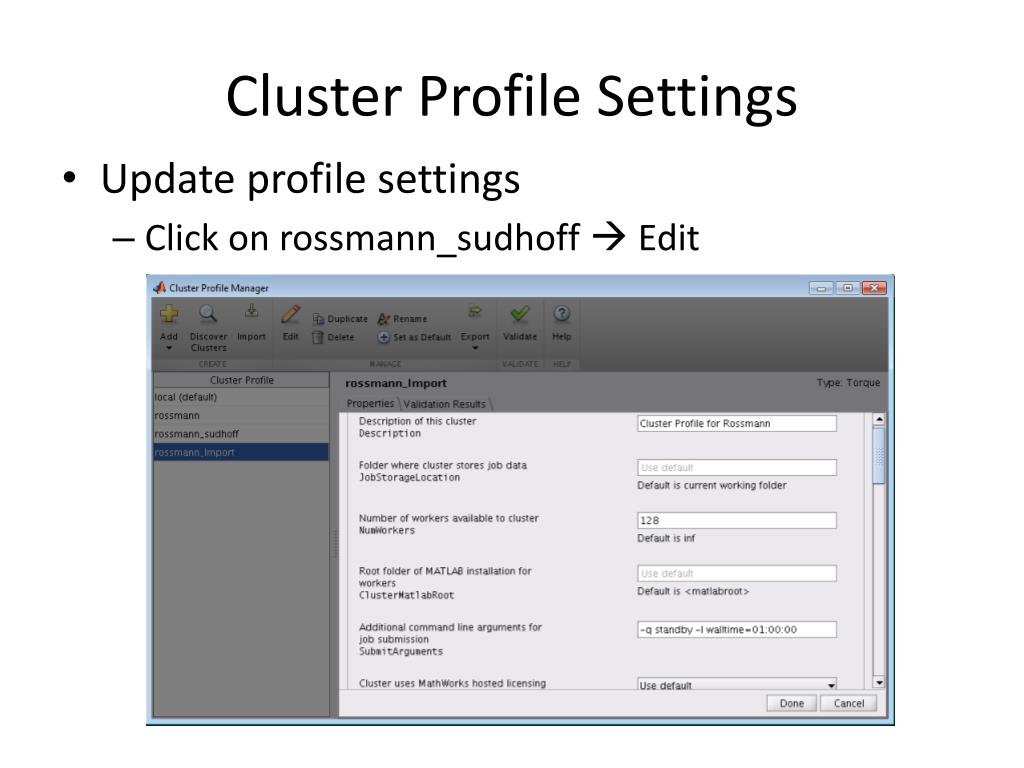Click 'Default is current working folder' text
Screen dimensions: 1024x768
(712, 485)
